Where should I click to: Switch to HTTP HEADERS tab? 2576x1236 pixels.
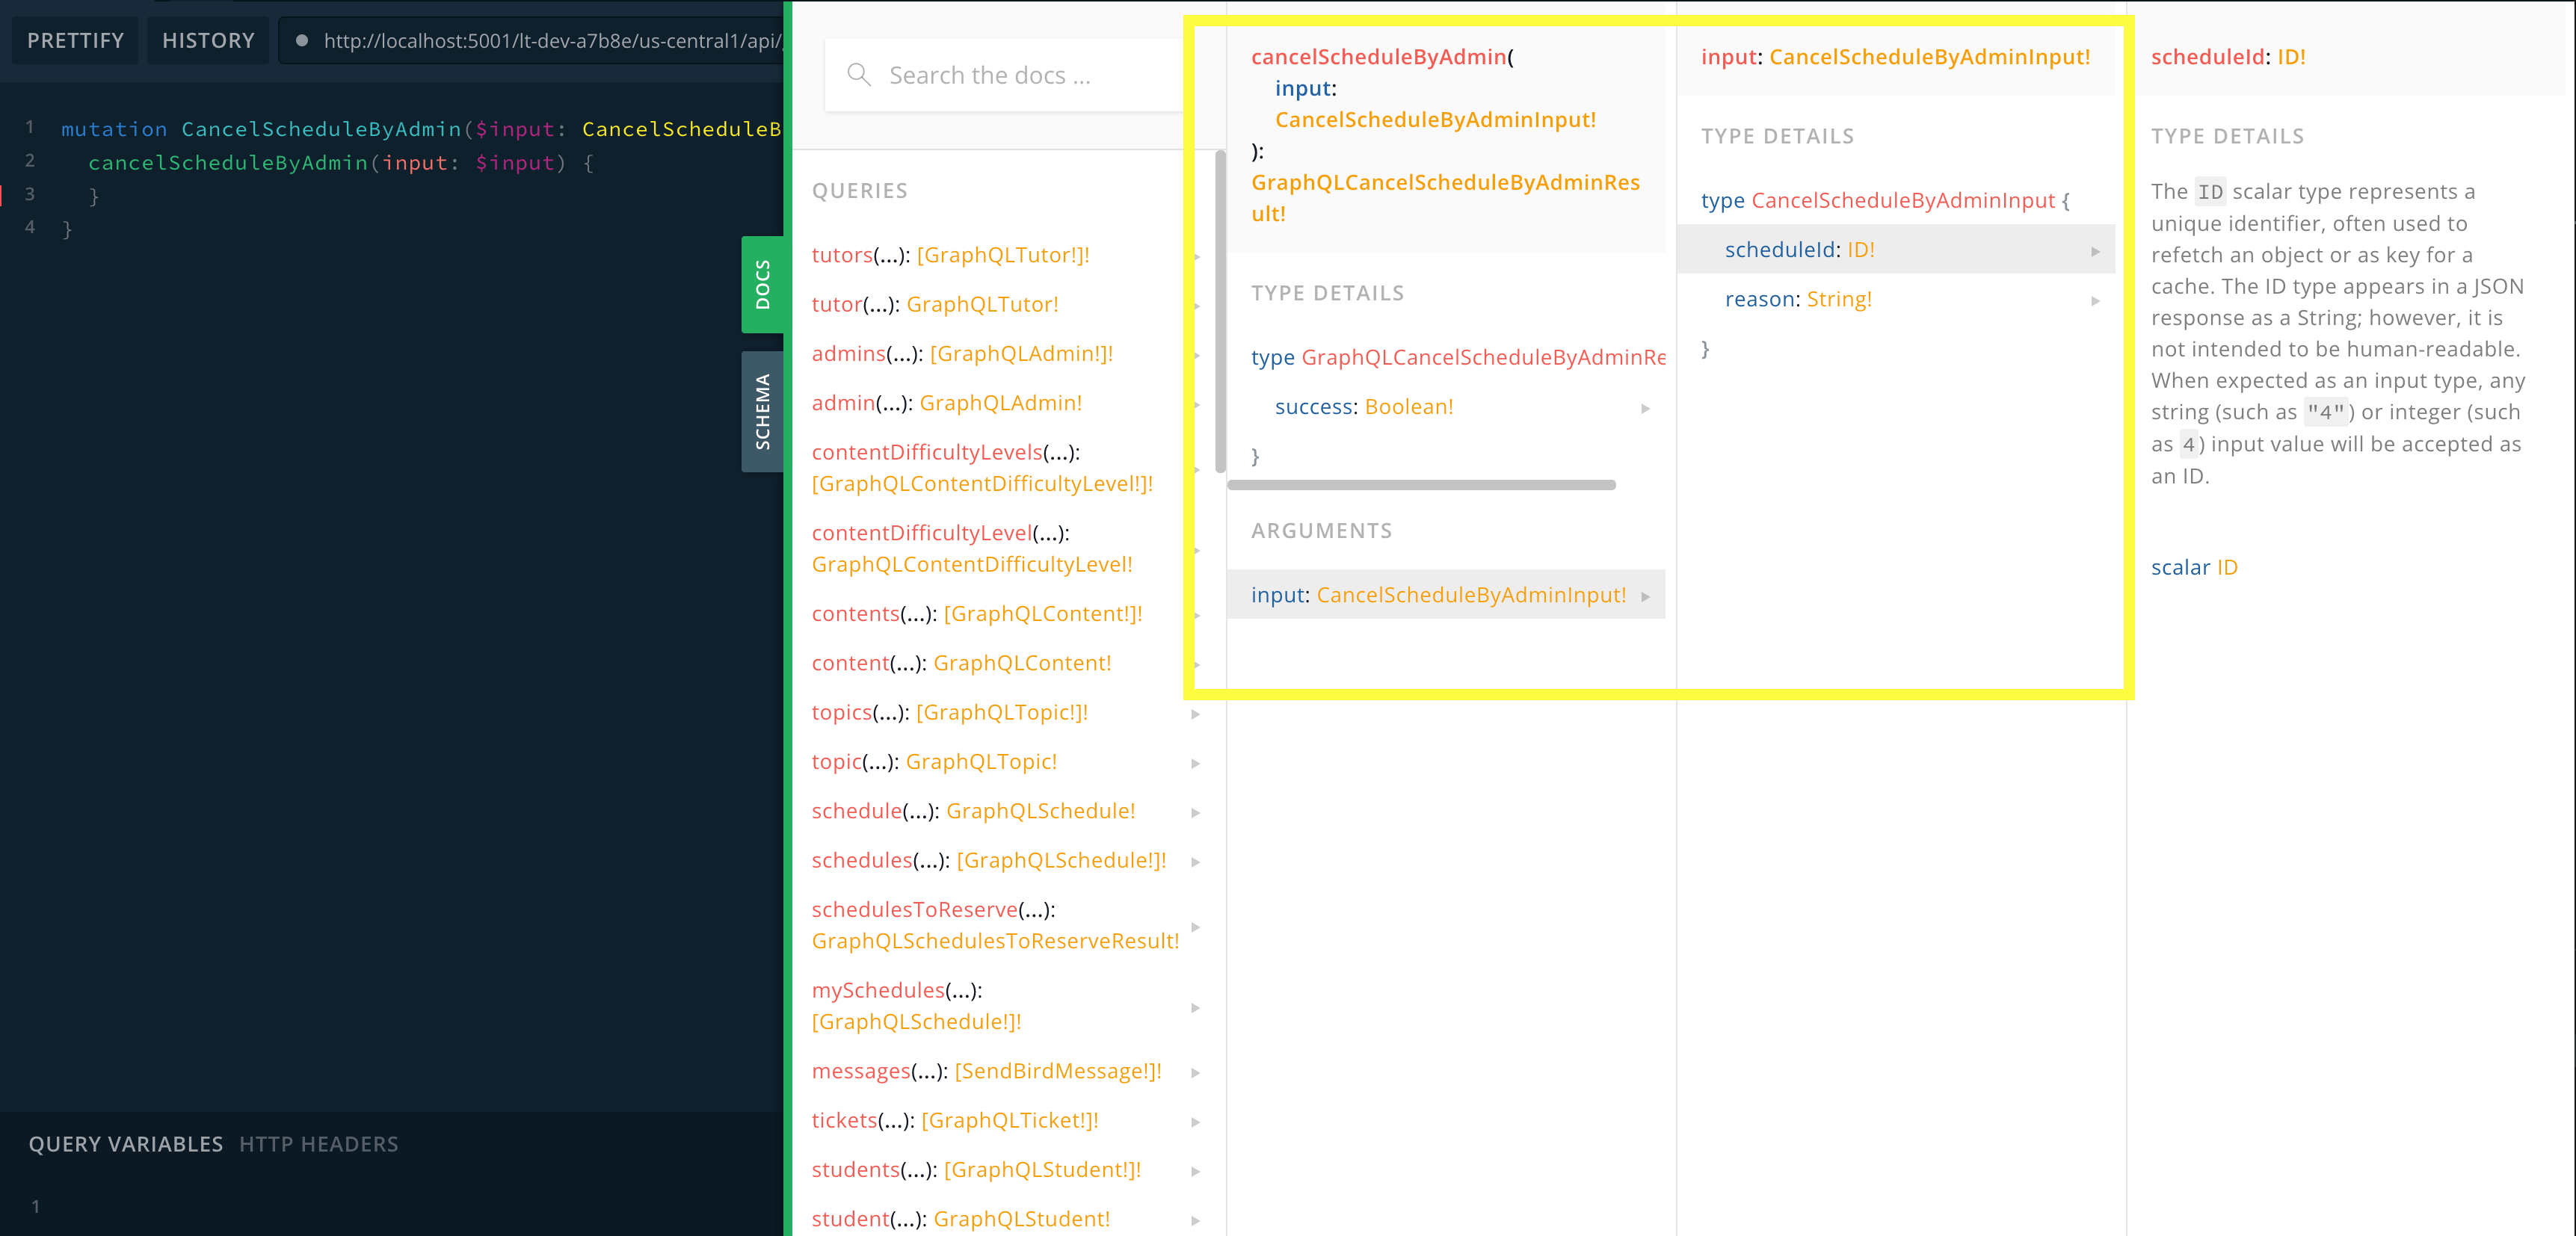[318, 1144]
